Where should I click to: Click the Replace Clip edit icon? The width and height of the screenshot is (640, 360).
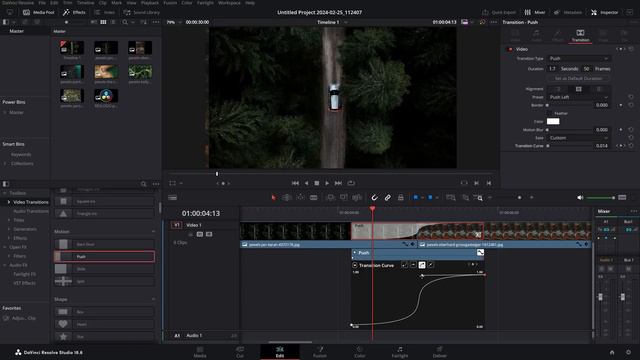point(357,198)
